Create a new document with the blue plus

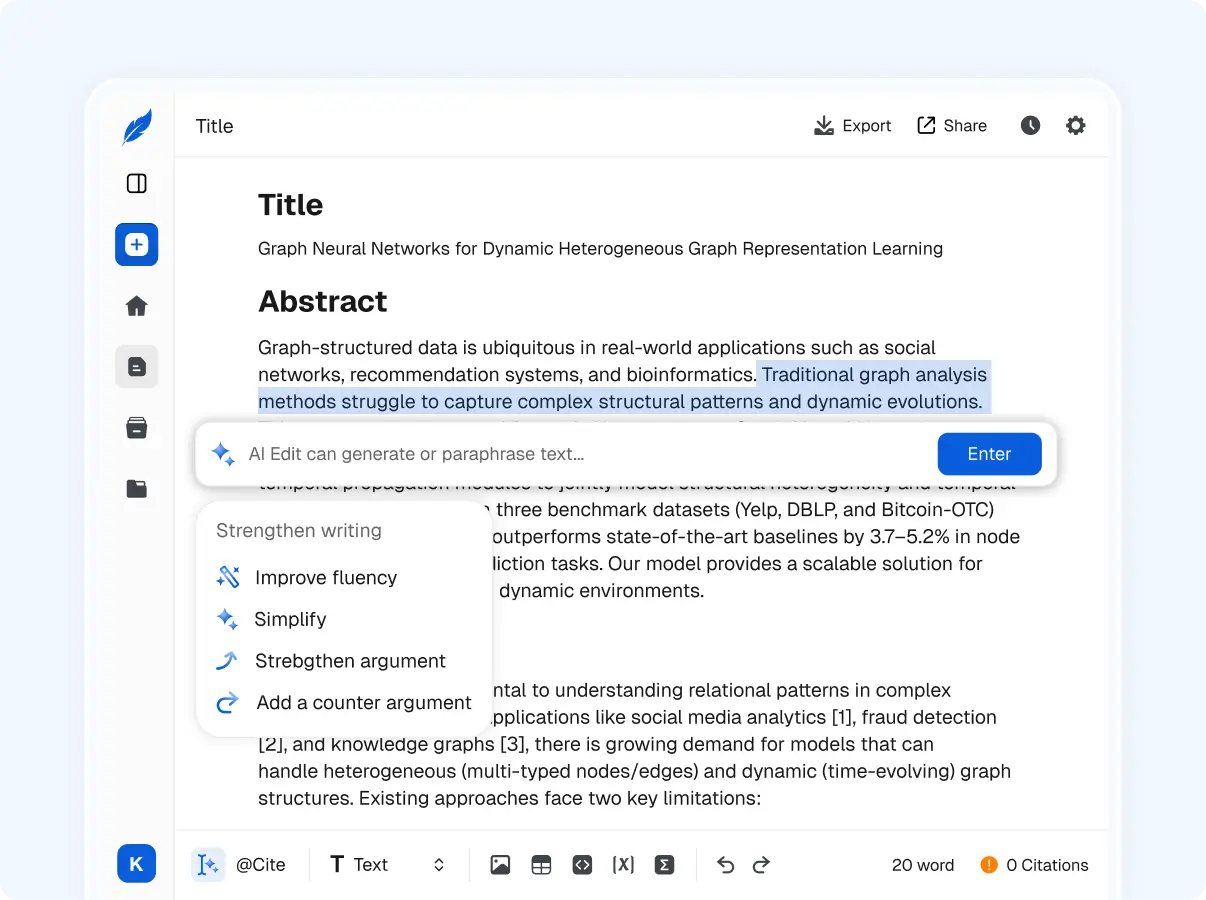[x=137, y=244]
